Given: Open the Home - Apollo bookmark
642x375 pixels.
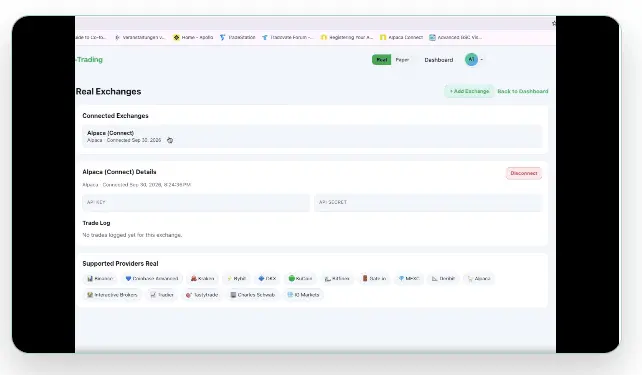Looking at the screenshot, I should [x=193, y=37].
